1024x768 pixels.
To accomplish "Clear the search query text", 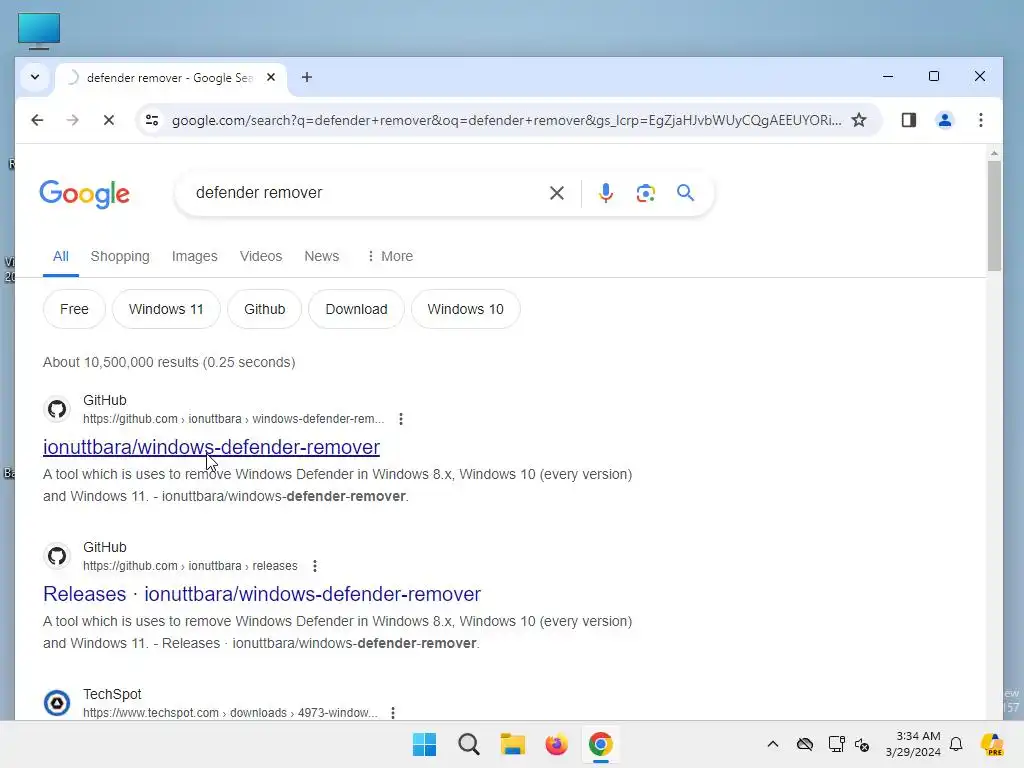I will pyautogui.click(x=556, y=193).
